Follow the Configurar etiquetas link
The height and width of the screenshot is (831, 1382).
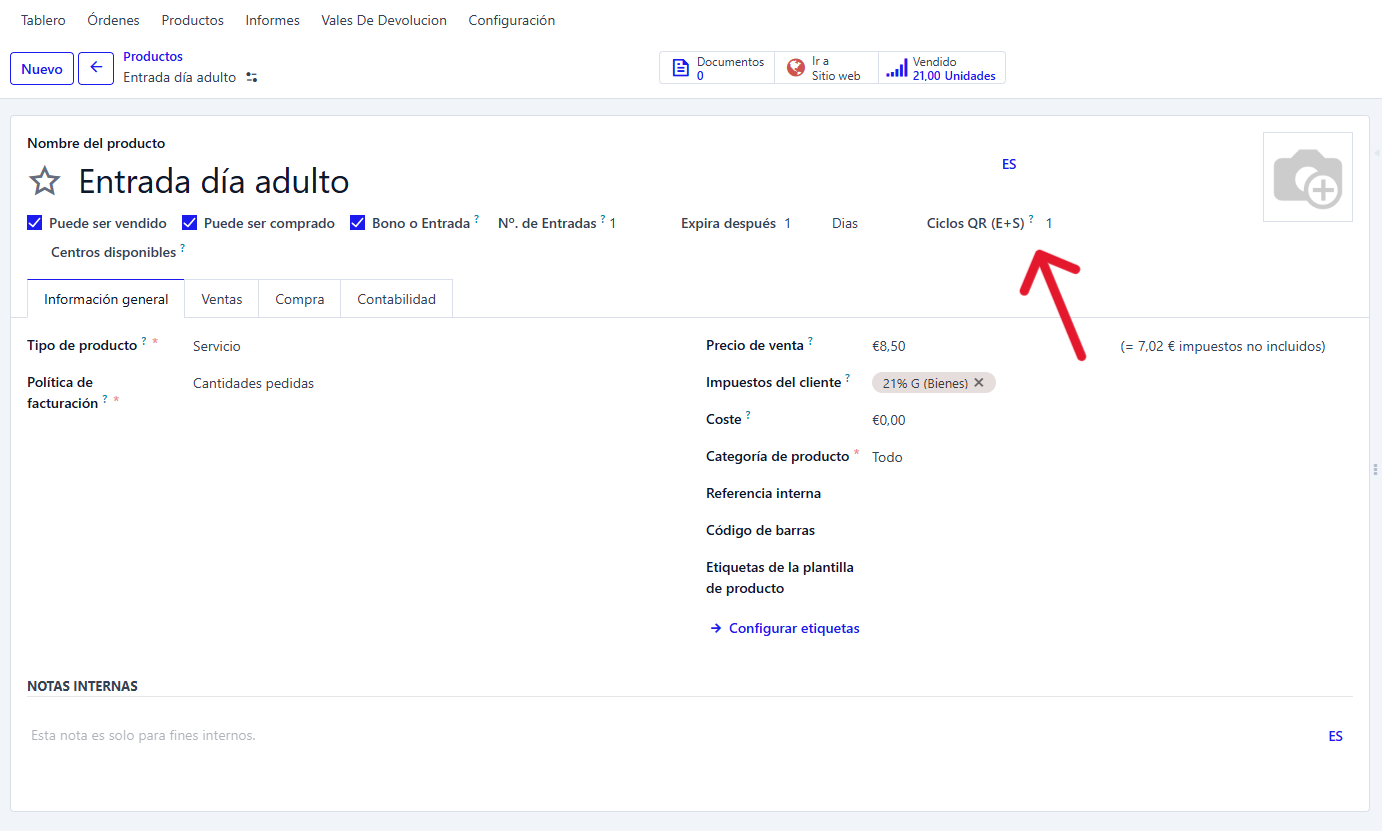[x=793, y=628]
